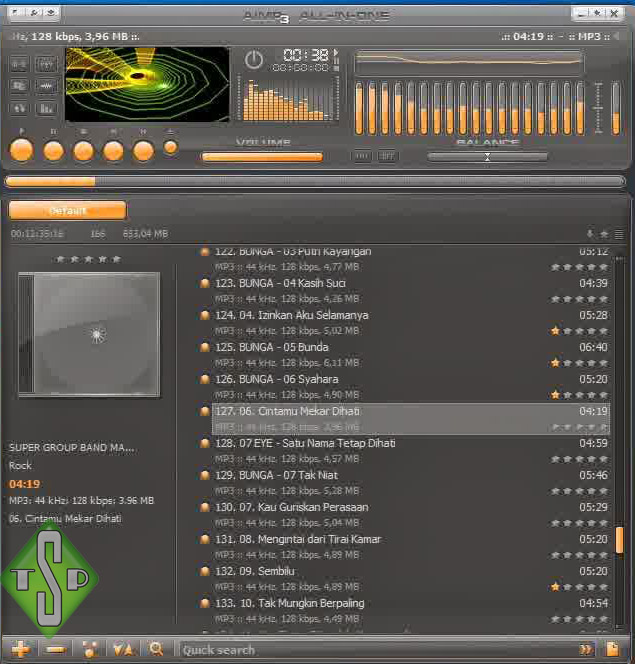
Task: Select track 131. 08. Mengintai dari Tirai Kamar
Action: [x=411, y=547]
